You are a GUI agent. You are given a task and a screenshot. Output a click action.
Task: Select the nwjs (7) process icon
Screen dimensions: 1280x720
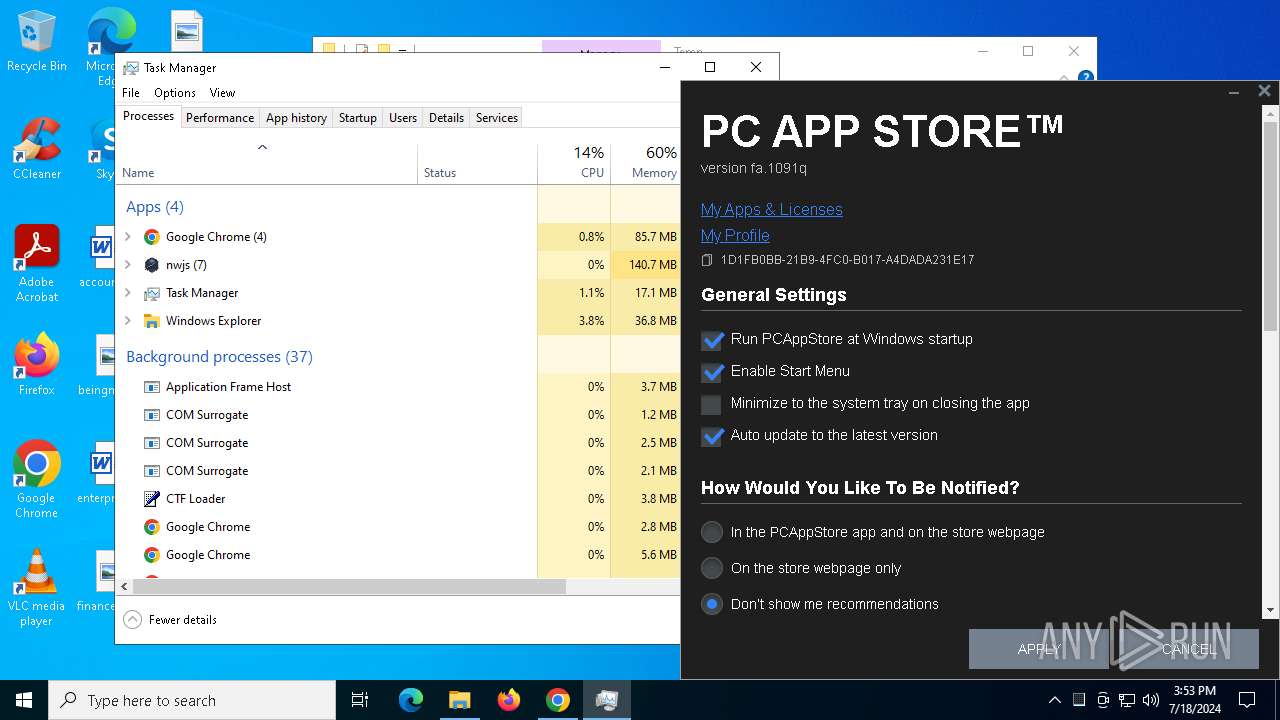pyautogui.click(x=152, y=265)
